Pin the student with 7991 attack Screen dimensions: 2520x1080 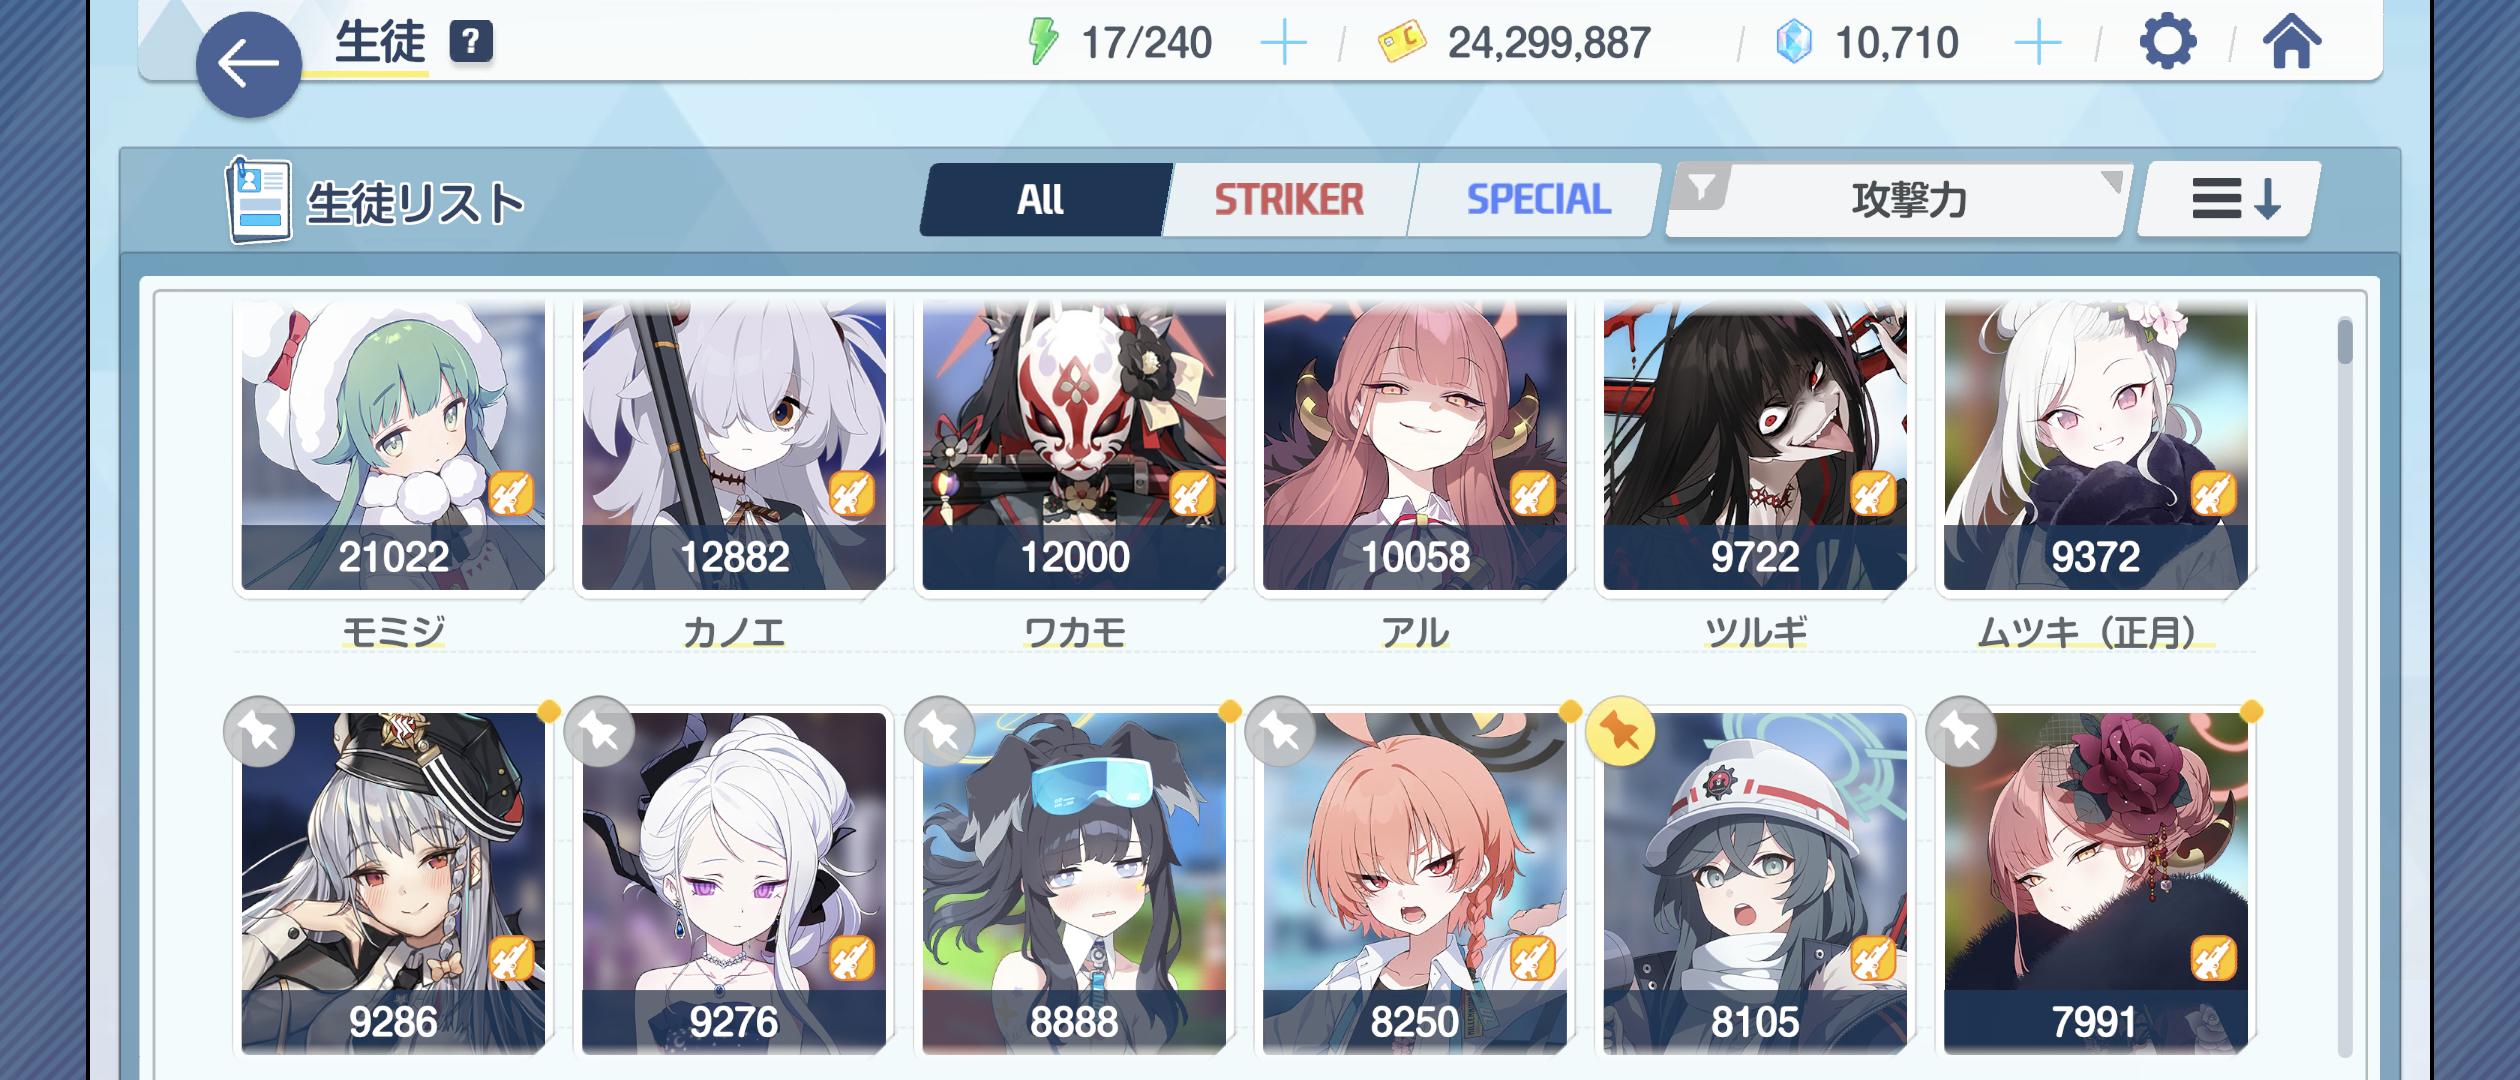(1961, 732)
